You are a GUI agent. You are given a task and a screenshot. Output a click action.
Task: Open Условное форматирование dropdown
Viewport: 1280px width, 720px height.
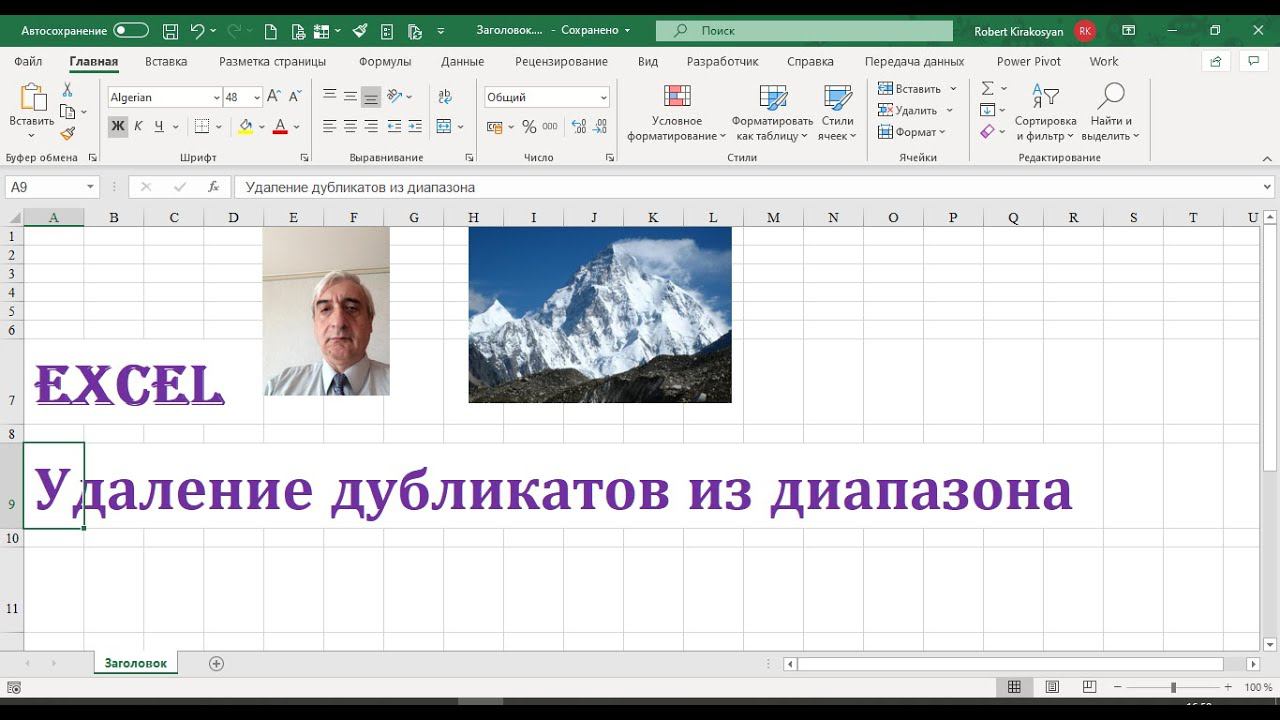coord(677,112)
